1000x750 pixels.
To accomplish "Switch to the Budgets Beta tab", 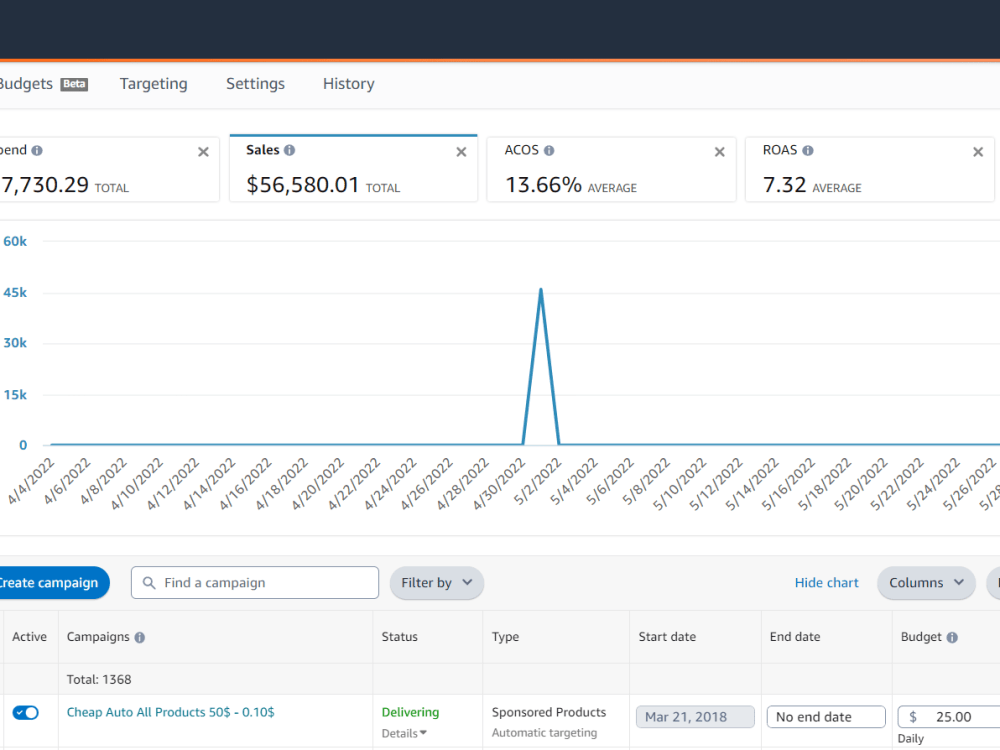I will pyautogui.click(x=43, y=84).
